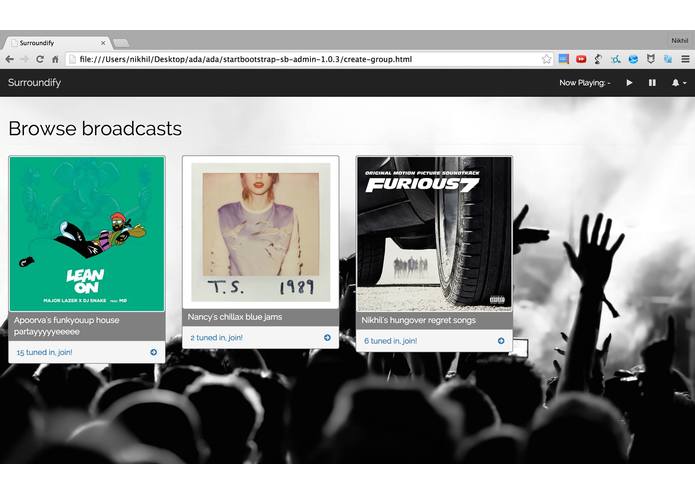This screenshot has height=494, width=695.
Task: Pause playback with the pause icon
Action: coord(652,83)
